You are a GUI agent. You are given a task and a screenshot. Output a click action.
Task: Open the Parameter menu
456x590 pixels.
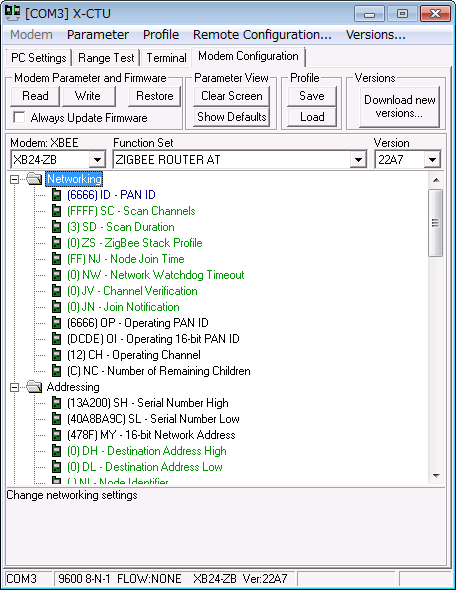point(98,35)
